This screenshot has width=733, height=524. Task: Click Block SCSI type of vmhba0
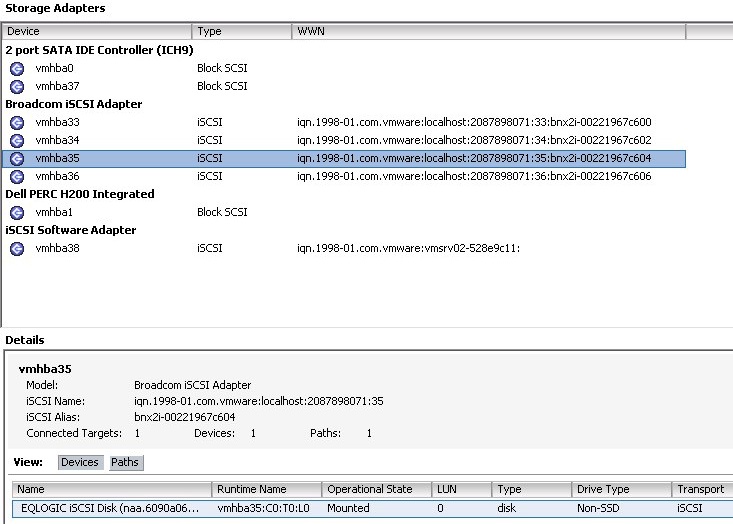pyautogui.click(x=222, y=68)
